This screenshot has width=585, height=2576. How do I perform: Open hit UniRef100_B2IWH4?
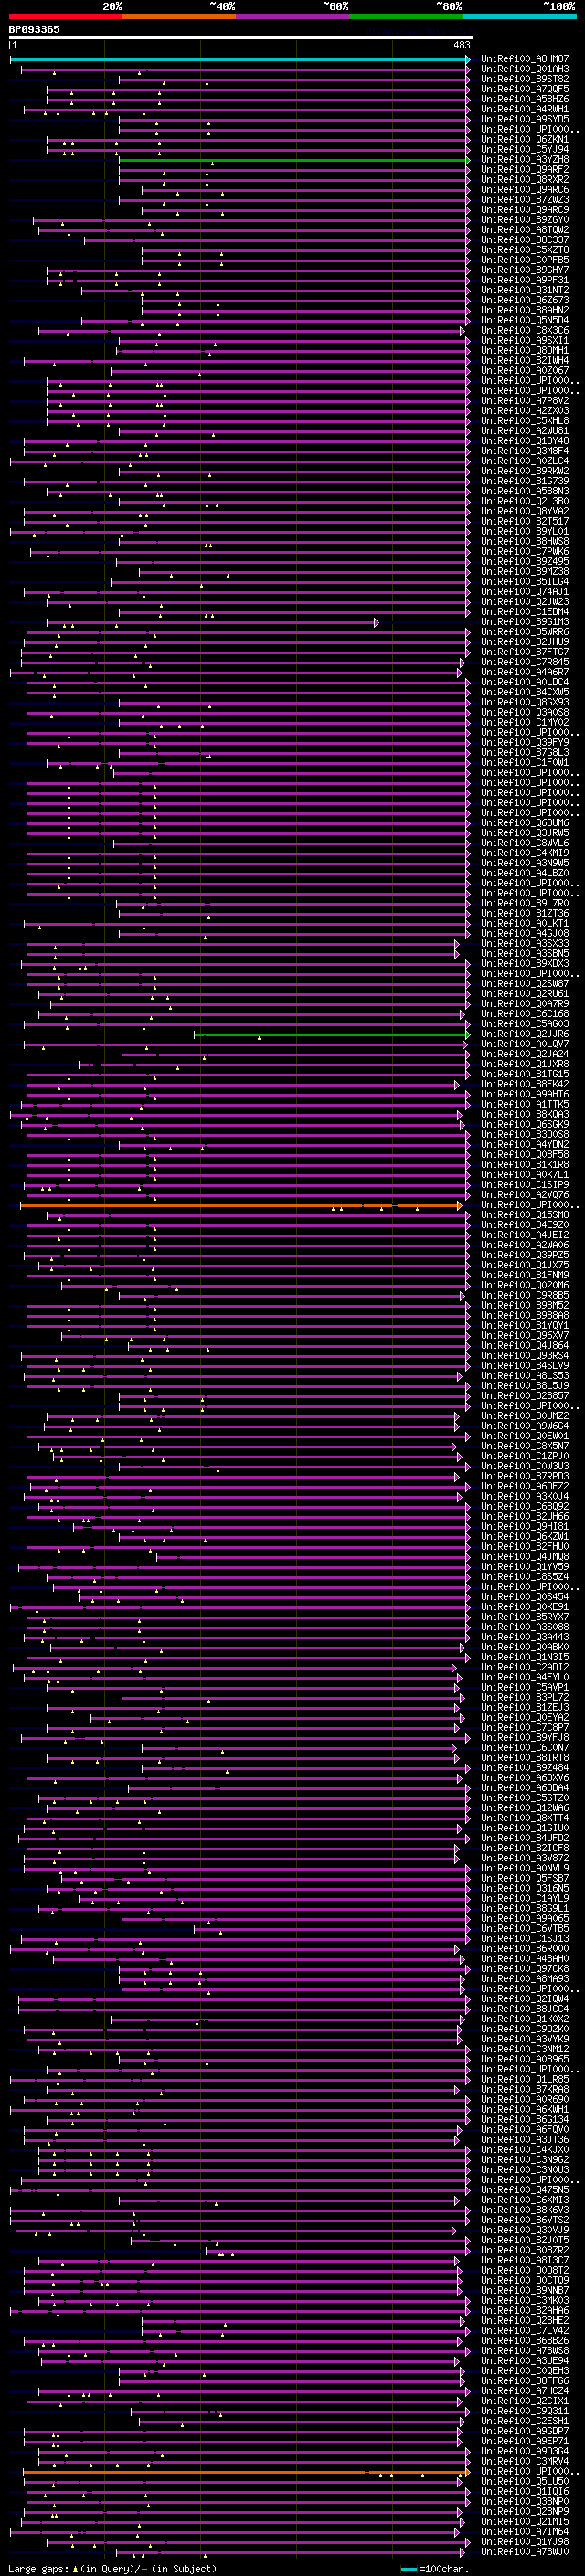click(x=524, y=361)
